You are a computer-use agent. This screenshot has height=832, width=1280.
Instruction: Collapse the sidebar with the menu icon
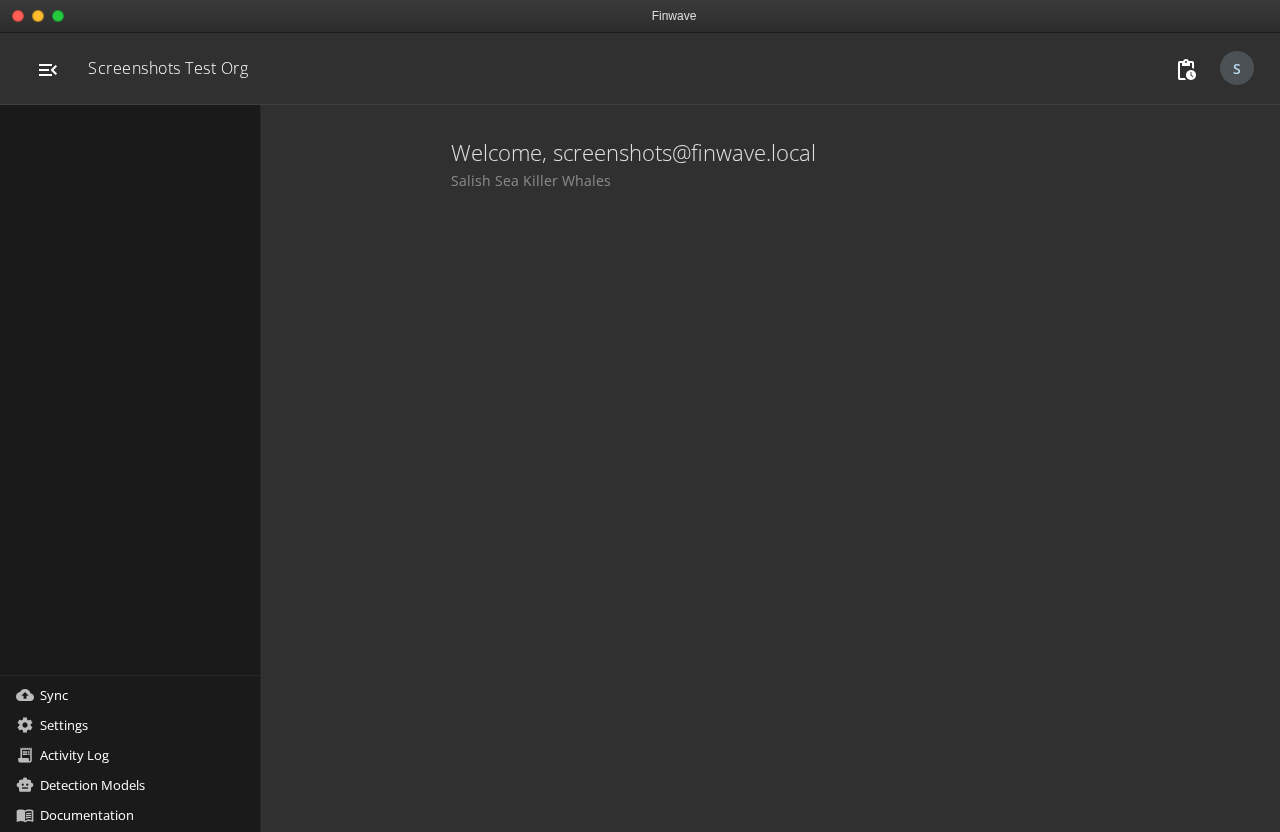click(x=48, y=69)
